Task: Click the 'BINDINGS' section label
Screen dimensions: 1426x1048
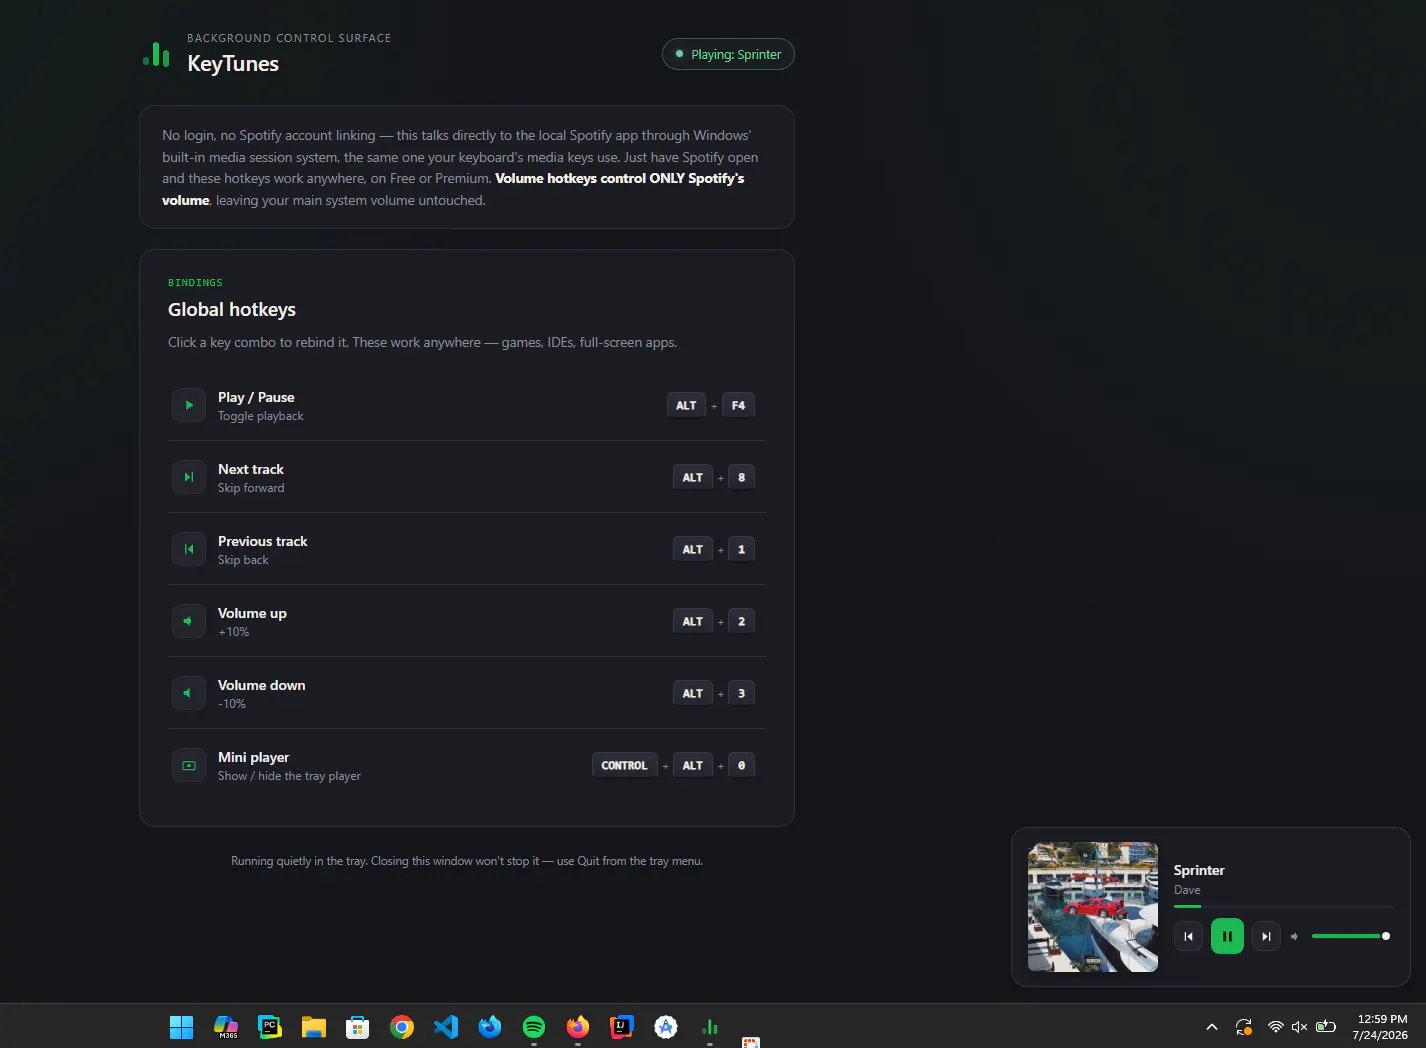Action: click(195, 283)
